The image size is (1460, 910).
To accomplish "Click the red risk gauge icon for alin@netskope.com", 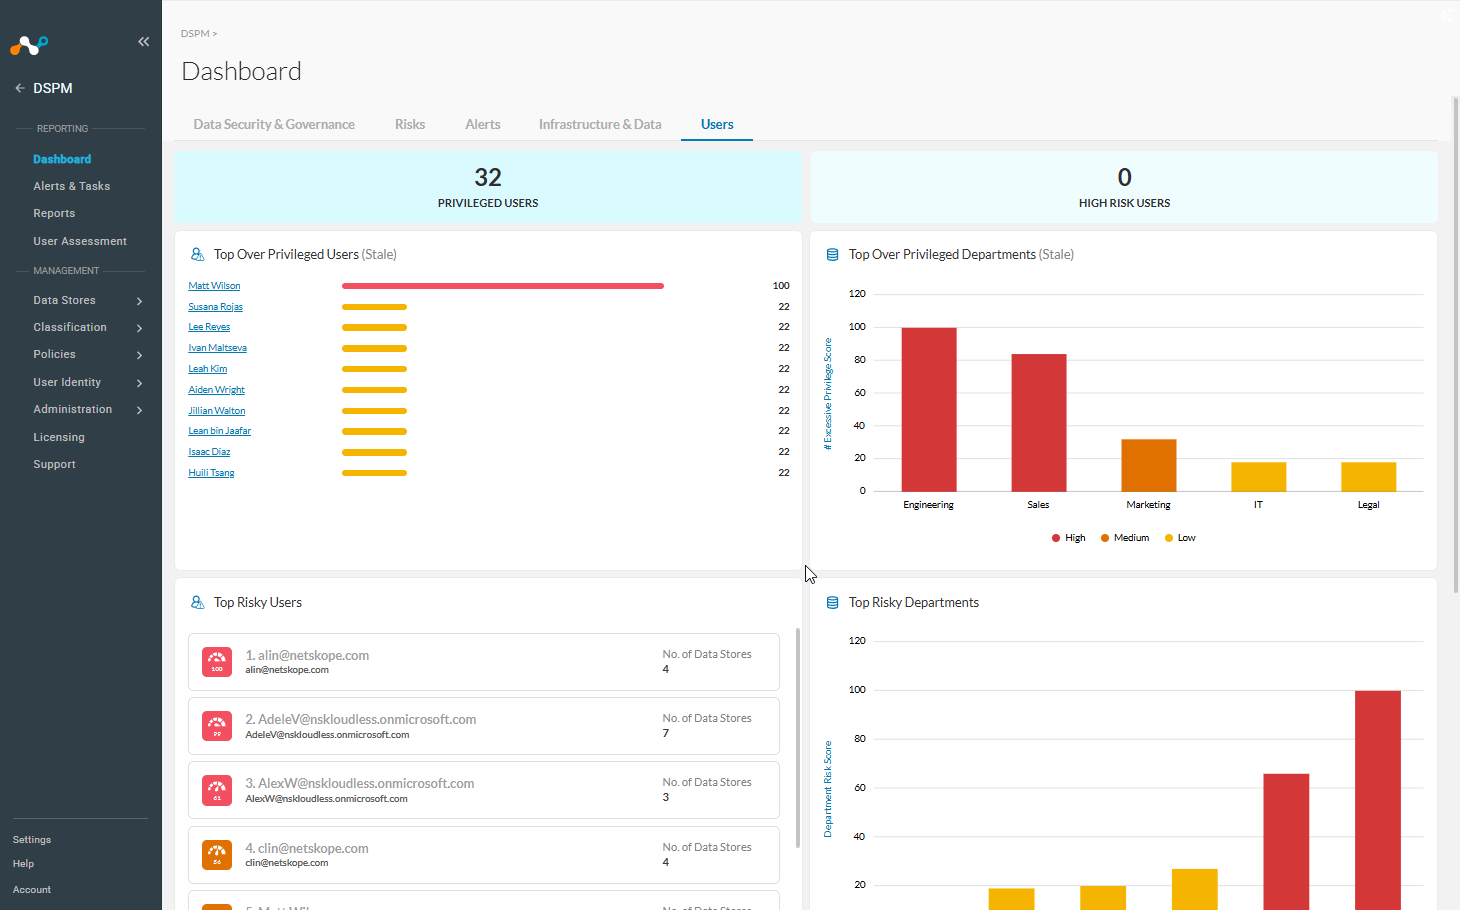I will tap(217, 662).
